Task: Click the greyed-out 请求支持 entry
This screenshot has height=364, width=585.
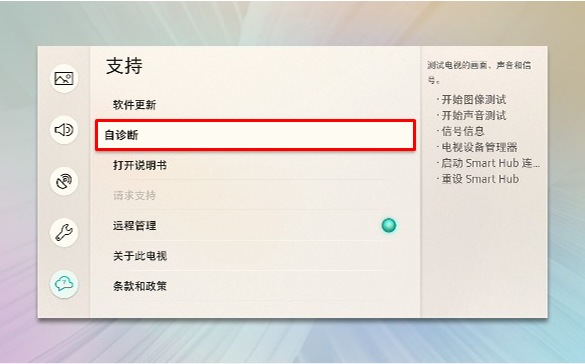Action: [135, 195]
